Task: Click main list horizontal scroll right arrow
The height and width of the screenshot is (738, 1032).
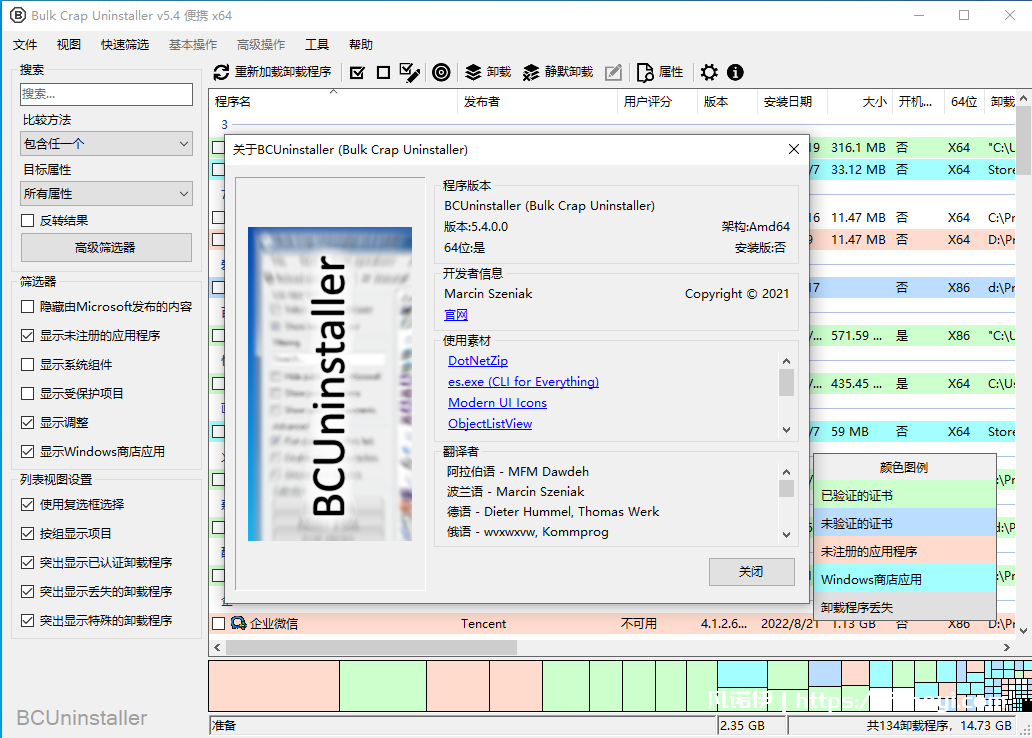Action: pos(1006,648)
